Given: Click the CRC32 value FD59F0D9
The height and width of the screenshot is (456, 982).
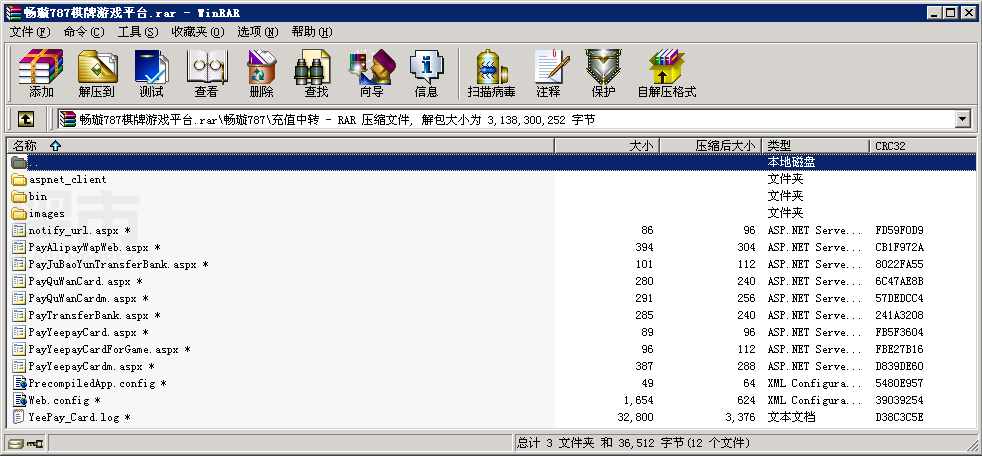Looking at the screenshot, I should [899, 231].
